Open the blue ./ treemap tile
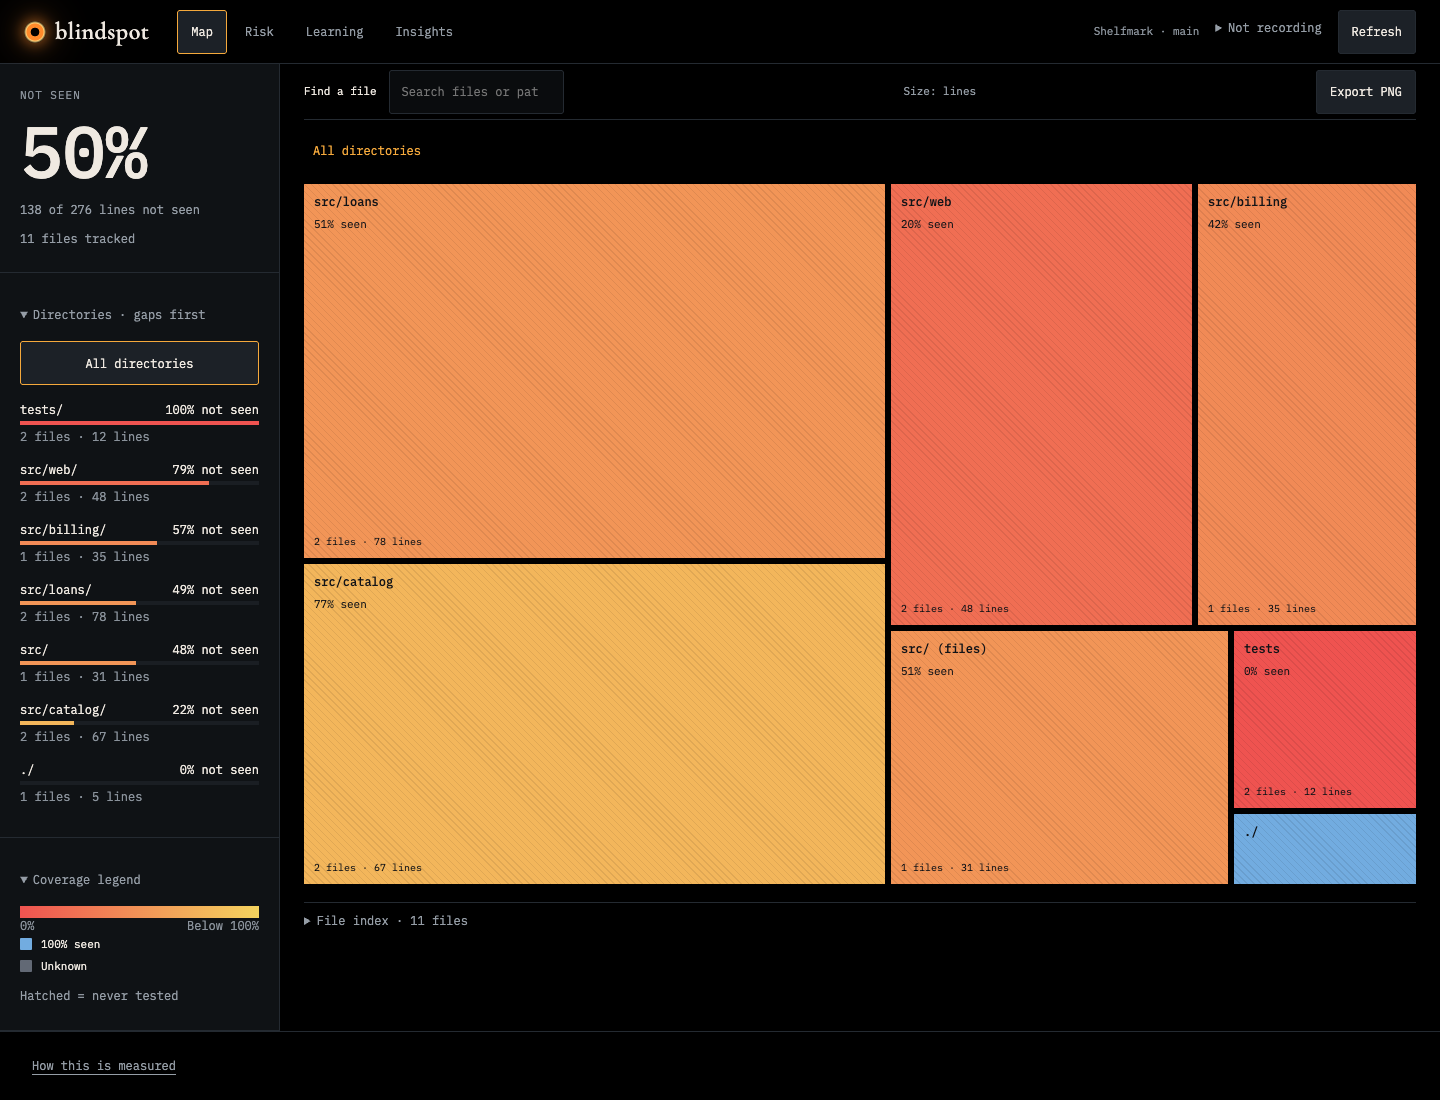The width and height of the screenshot is (1440, 1100). click(x=1325, y=849)
